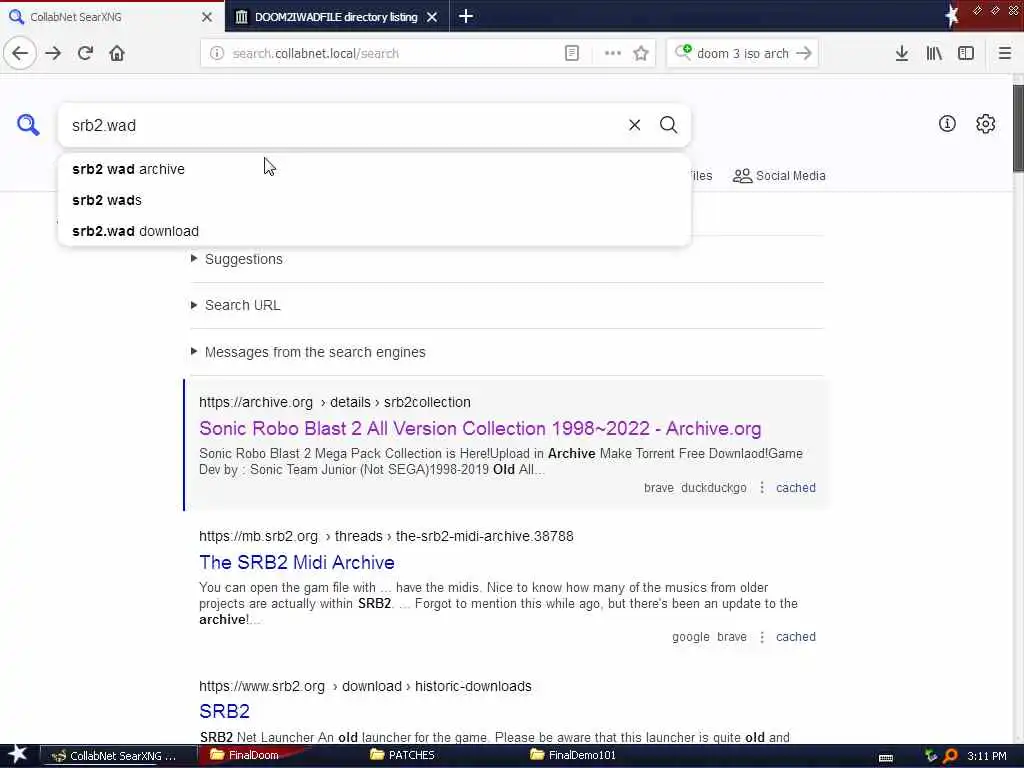Choose the 'srb2.wad download' suggestion
This screenshot has height=768, width=1024.
(x=374, y=231)
